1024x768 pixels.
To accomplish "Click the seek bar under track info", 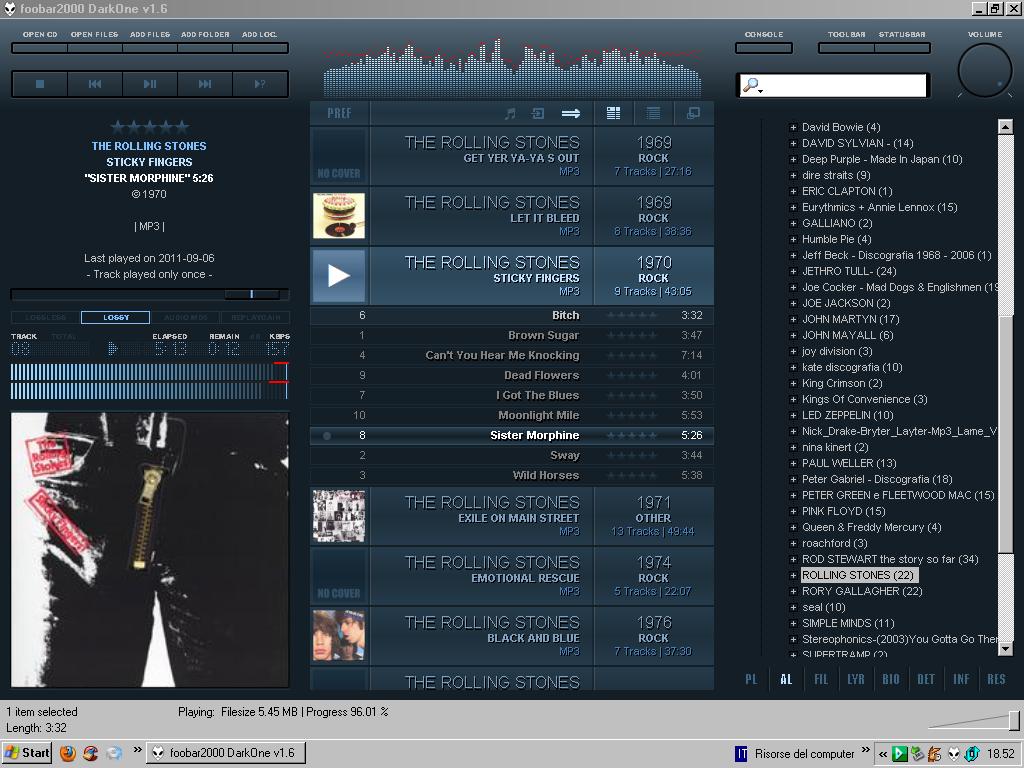I will click(150, 295).
